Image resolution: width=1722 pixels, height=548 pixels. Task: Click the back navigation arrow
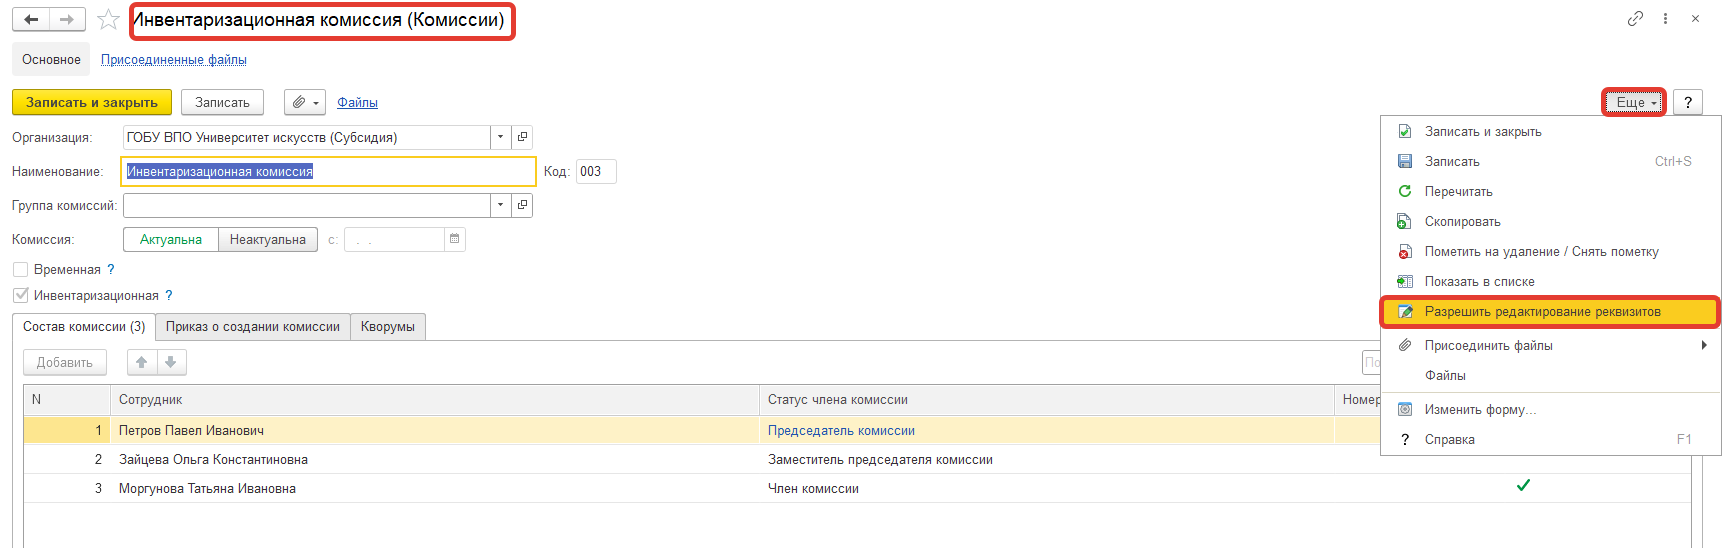click(x=31, y=20)
